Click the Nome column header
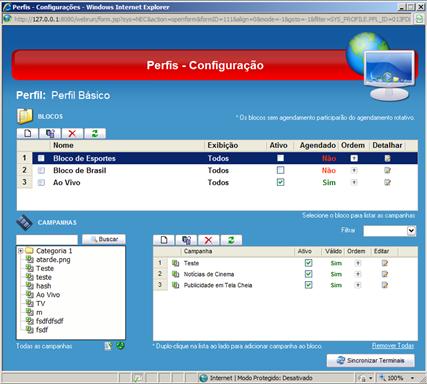427x384 pixels. [63, 145]
